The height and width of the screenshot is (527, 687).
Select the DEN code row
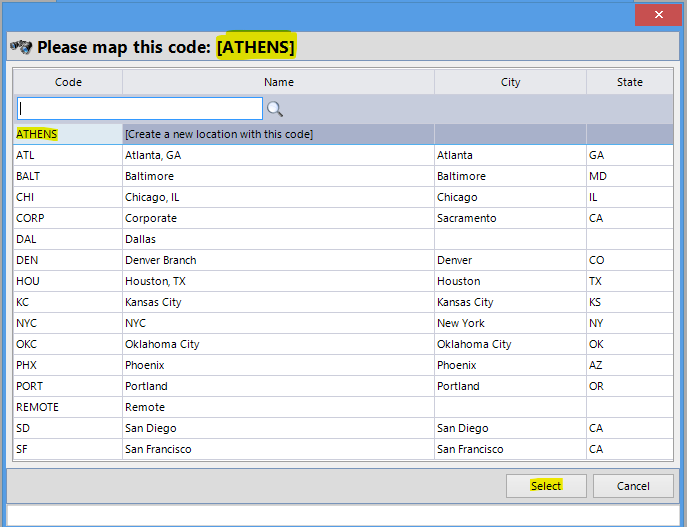pyautogui.click(x=68, y=260)
